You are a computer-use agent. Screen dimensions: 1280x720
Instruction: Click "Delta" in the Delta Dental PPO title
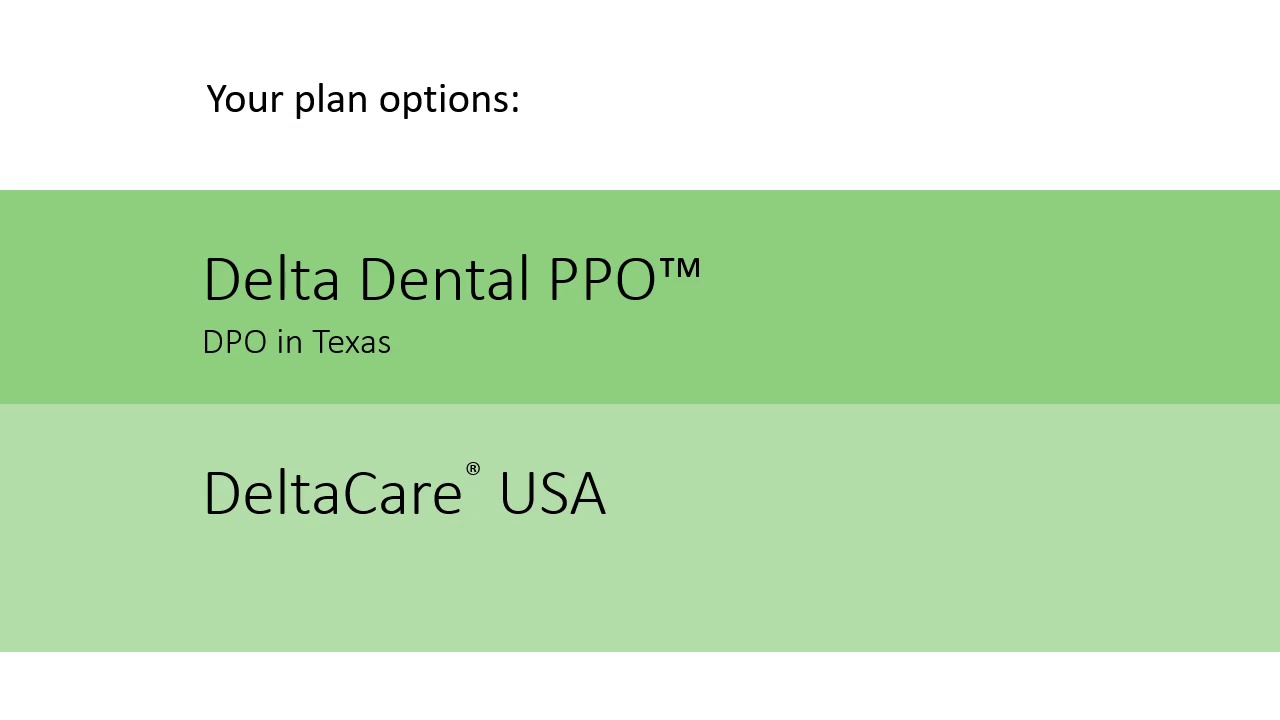pos(271,279)
